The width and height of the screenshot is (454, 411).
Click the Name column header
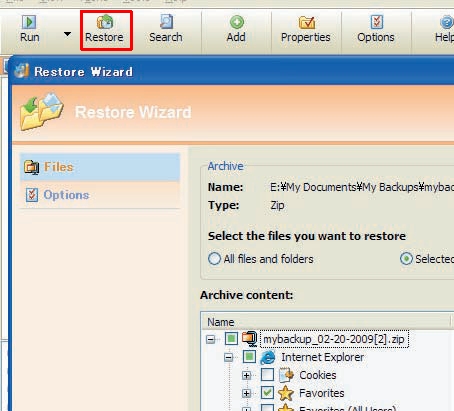326,322
